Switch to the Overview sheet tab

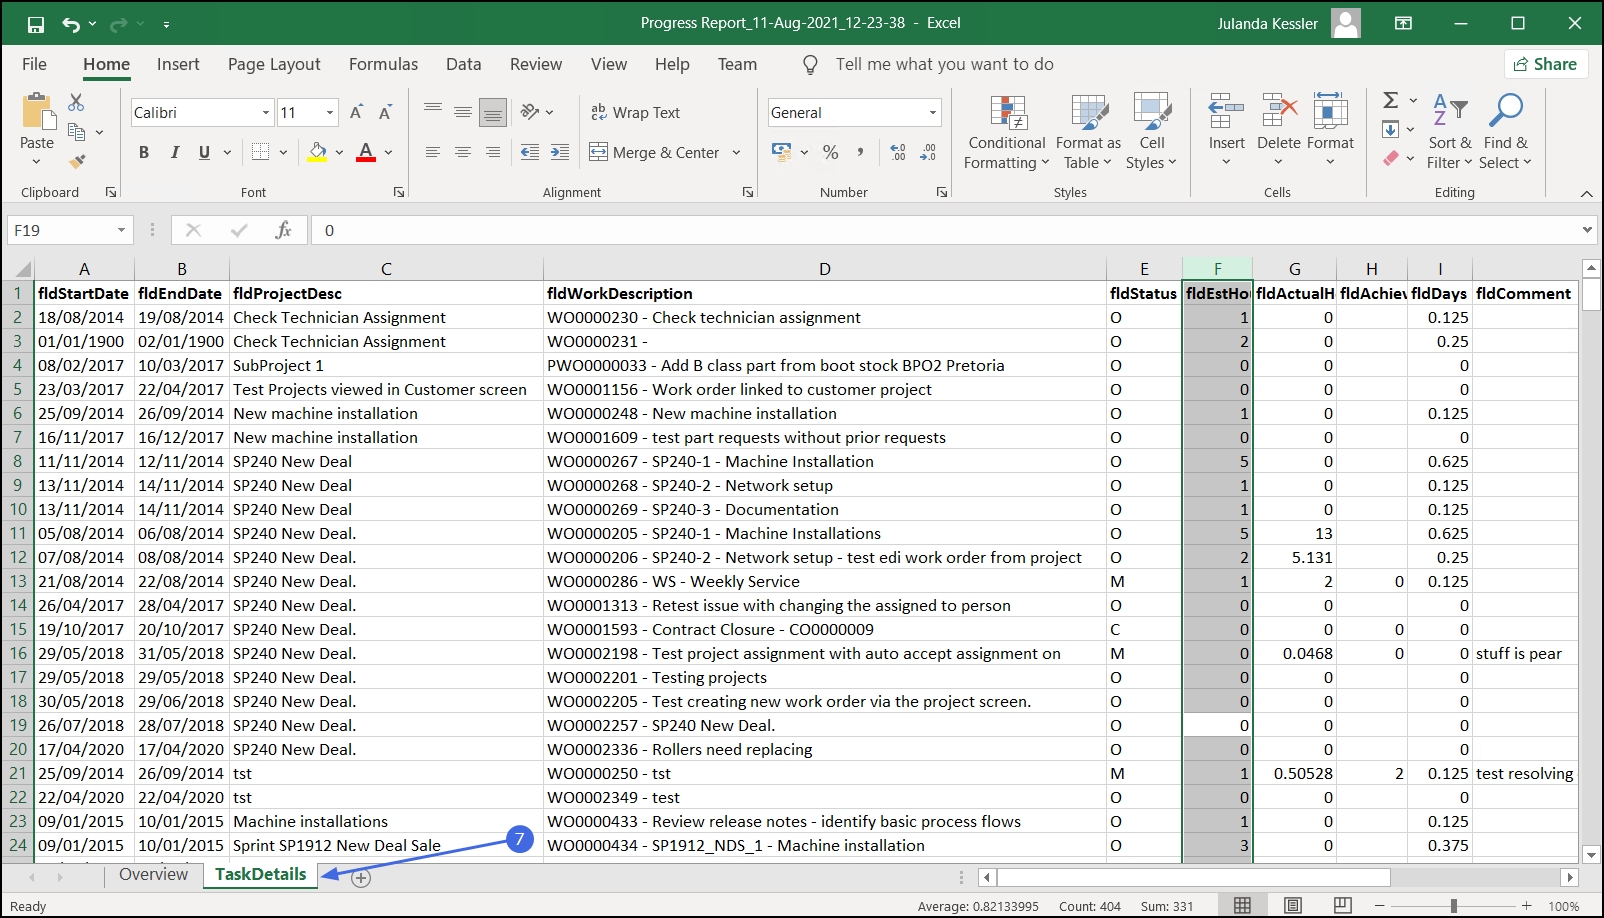tap(153, 874)
